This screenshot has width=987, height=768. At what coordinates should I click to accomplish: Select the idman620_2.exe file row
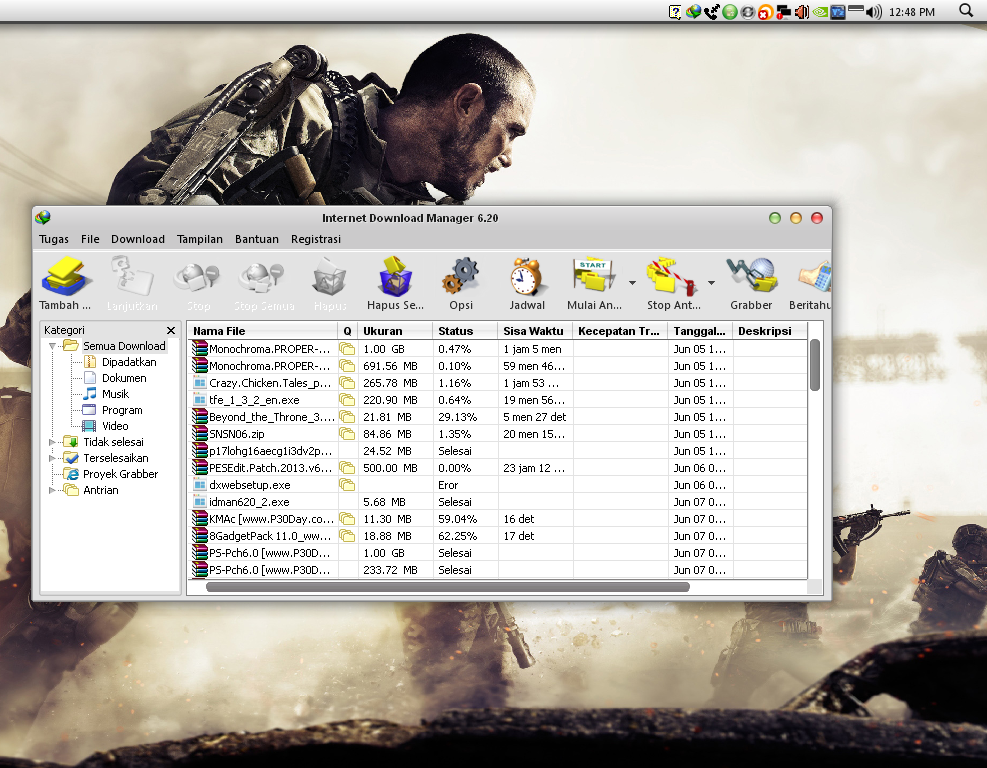497,502
